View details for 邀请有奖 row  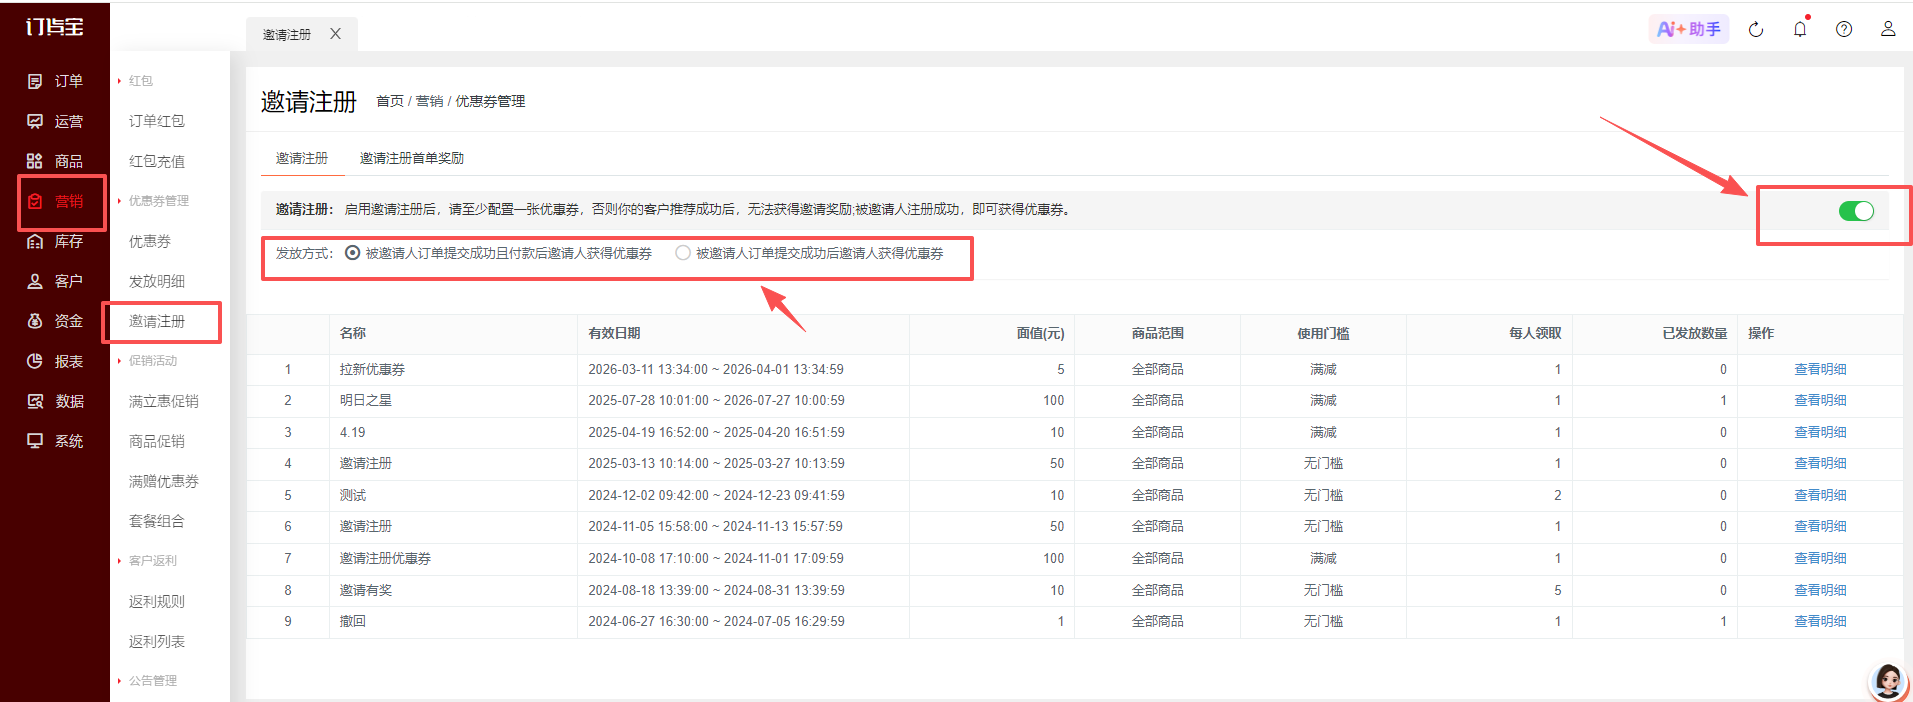(x=1820, y=590)
